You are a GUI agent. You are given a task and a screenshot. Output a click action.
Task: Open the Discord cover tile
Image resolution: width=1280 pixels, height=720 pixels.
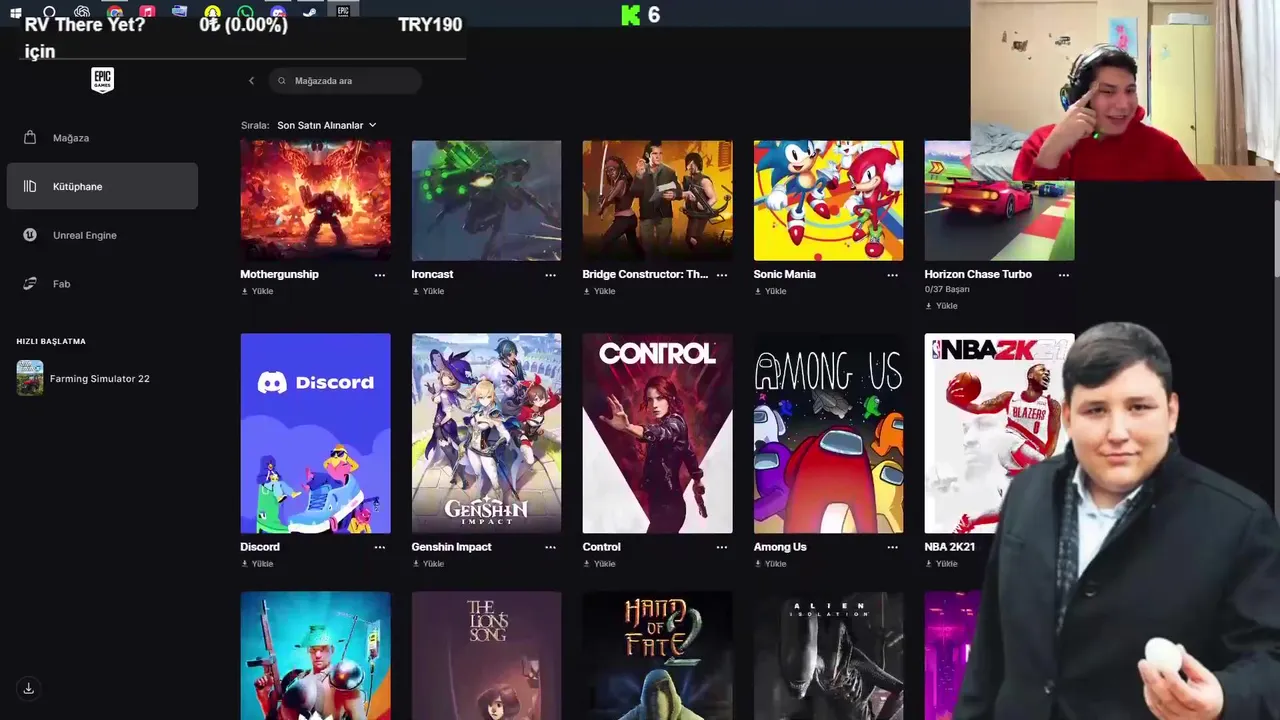[x=315, y=433]
